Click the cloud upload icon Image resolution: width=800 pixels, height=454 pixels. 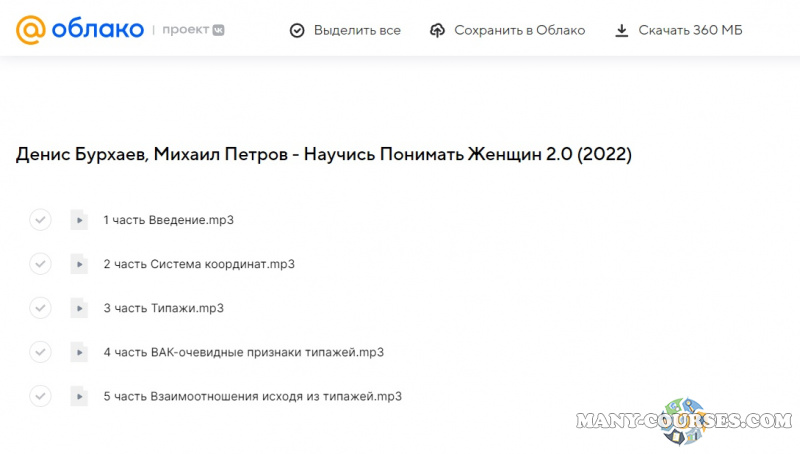click(x=437, y=30)
